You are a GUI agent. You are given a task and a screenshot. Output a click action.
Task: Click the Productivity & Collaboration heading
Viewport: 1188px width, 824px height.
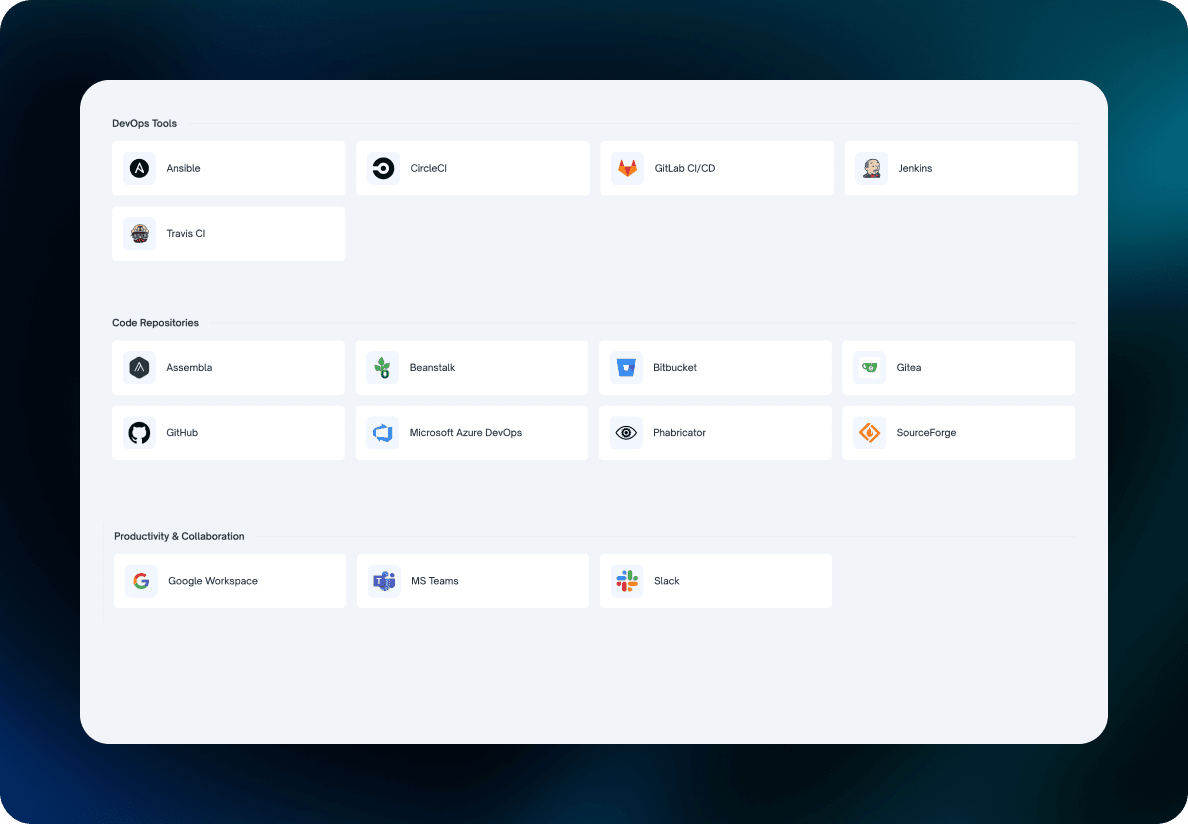180,536
